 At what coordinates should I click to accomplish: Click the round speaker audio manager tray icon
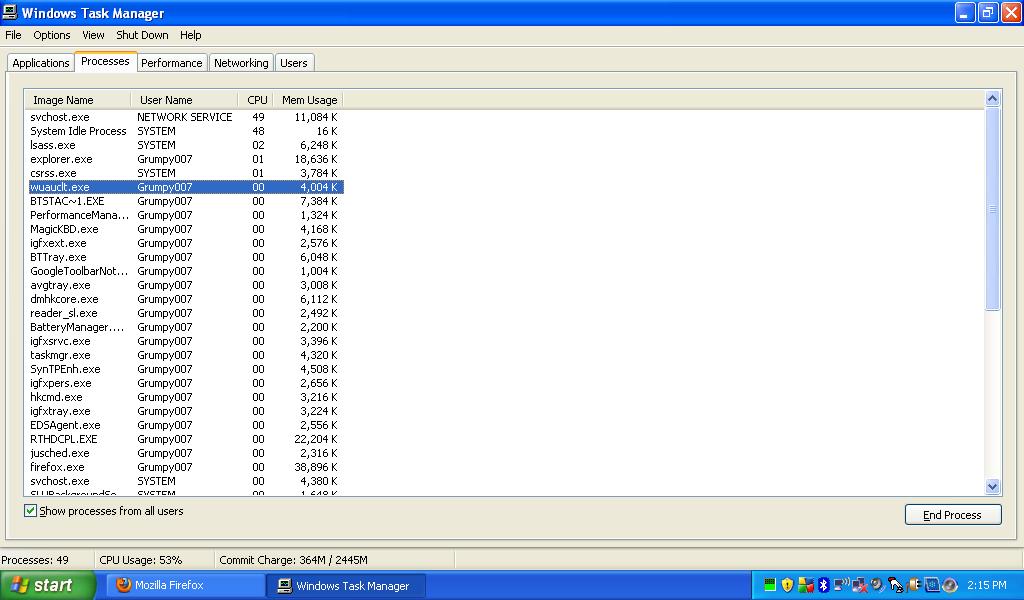(x=950, y=586)
